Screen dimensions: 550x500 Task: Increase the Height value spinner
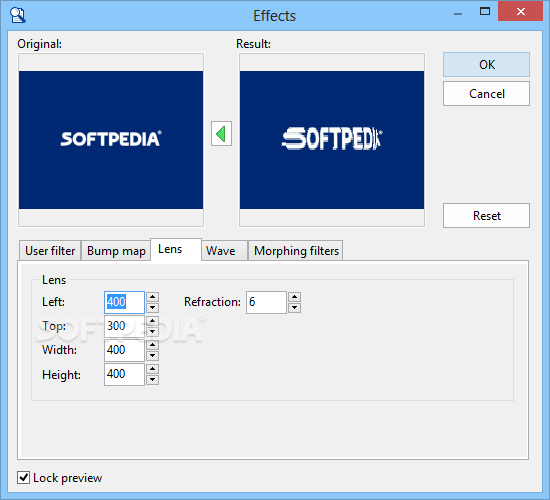click(x=152, y=369)
